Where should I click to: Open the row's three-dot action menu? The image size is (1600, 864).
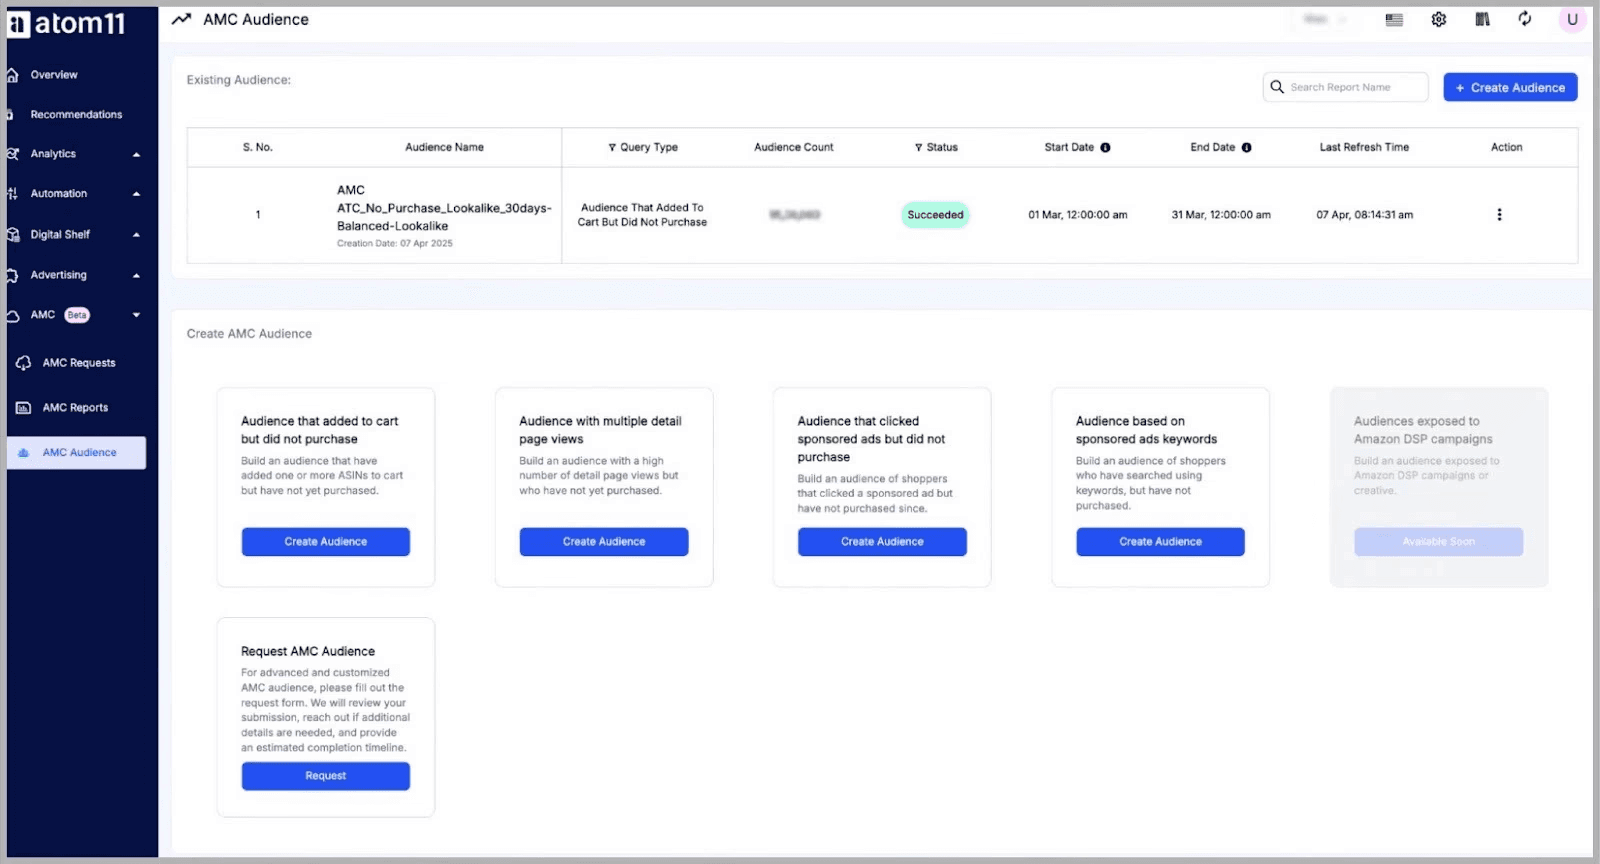pos(1499,215)
